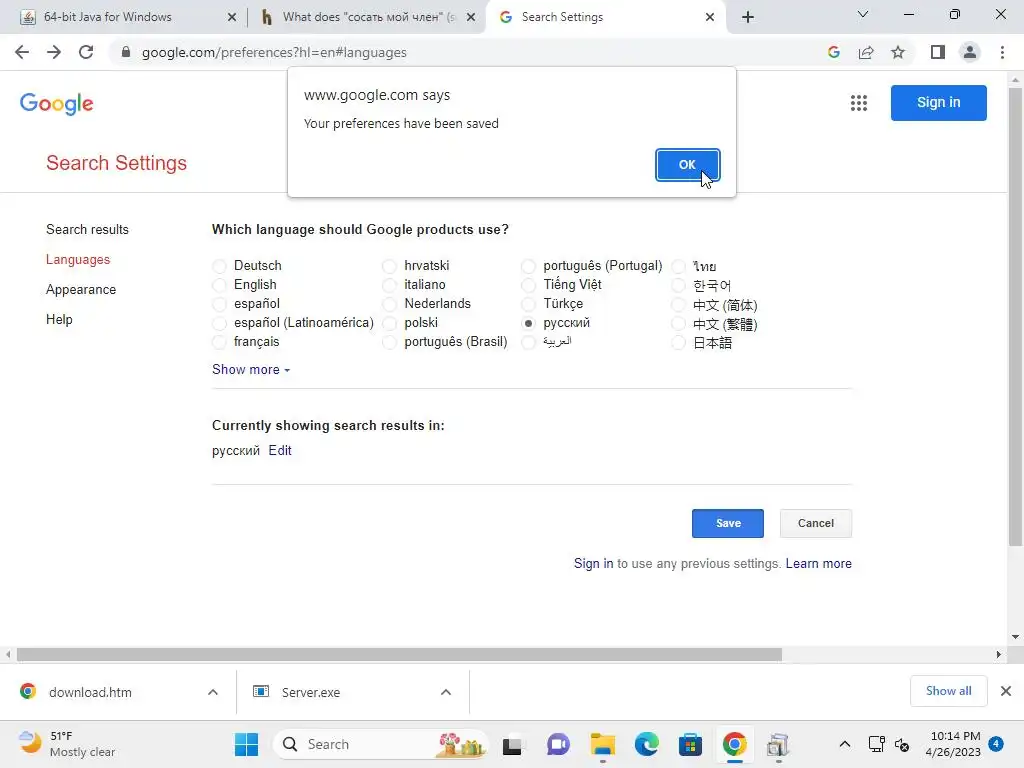Go back to the previous page

(x=22, y=52)
